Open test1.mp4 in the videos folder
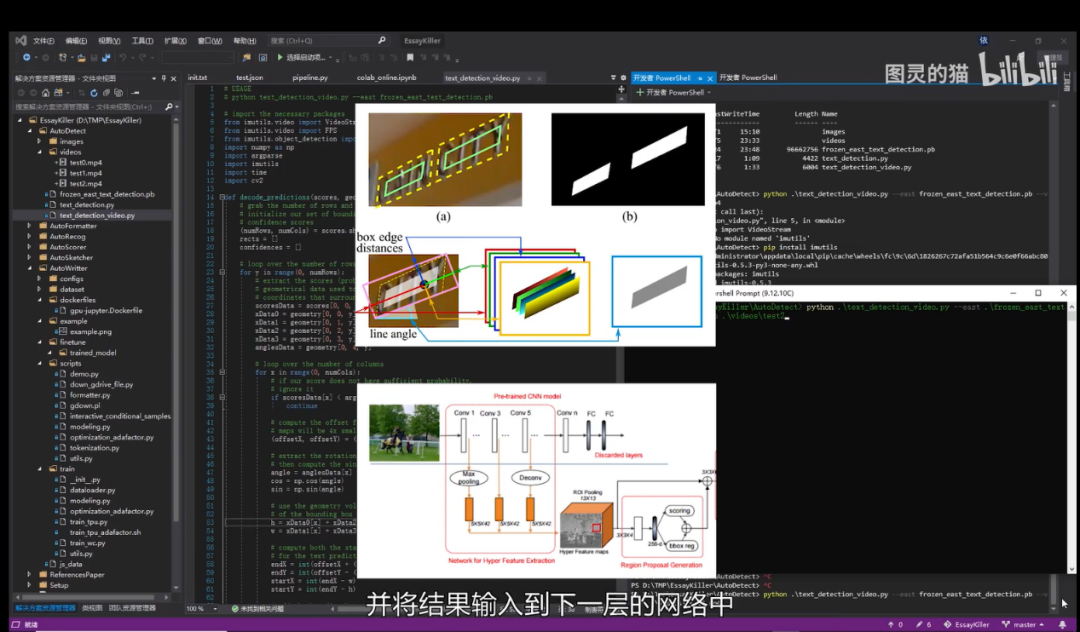The height and width of the screenshot is (632, 1080). point(86,173)
